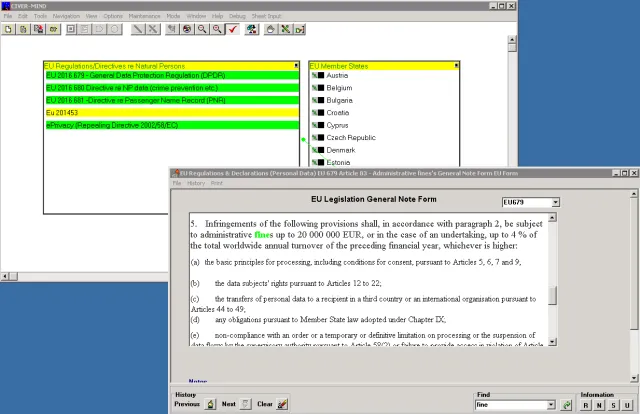Select Austria in EU Member States list
640x414 pixels.
click(337, 76)
